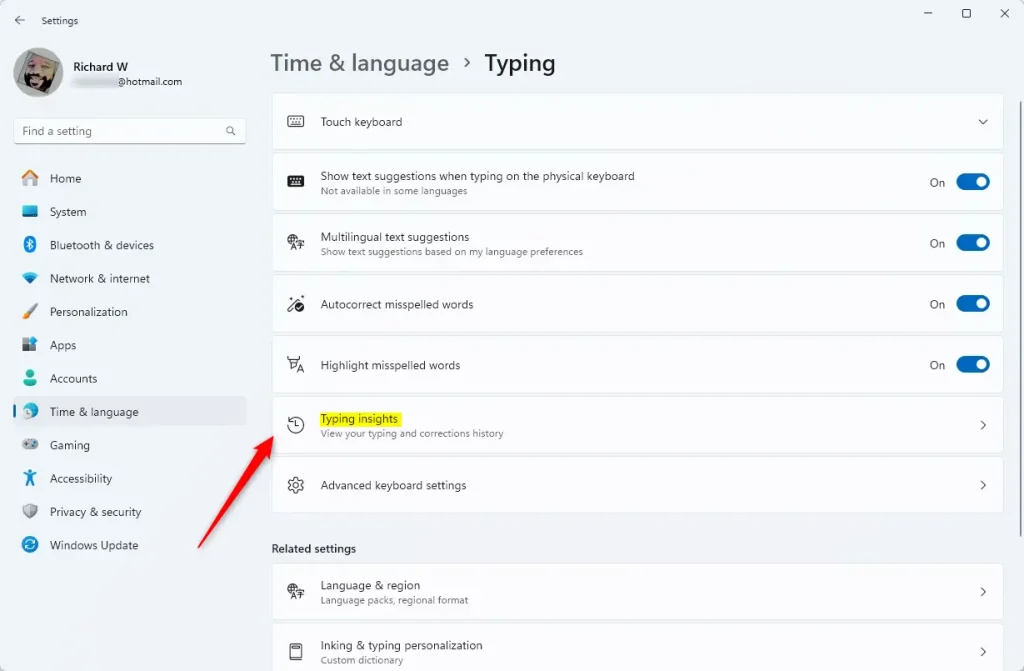
Task: Expand the Touch keyboard section chevron
Action: pyautogui.click(x=982, y=122)
